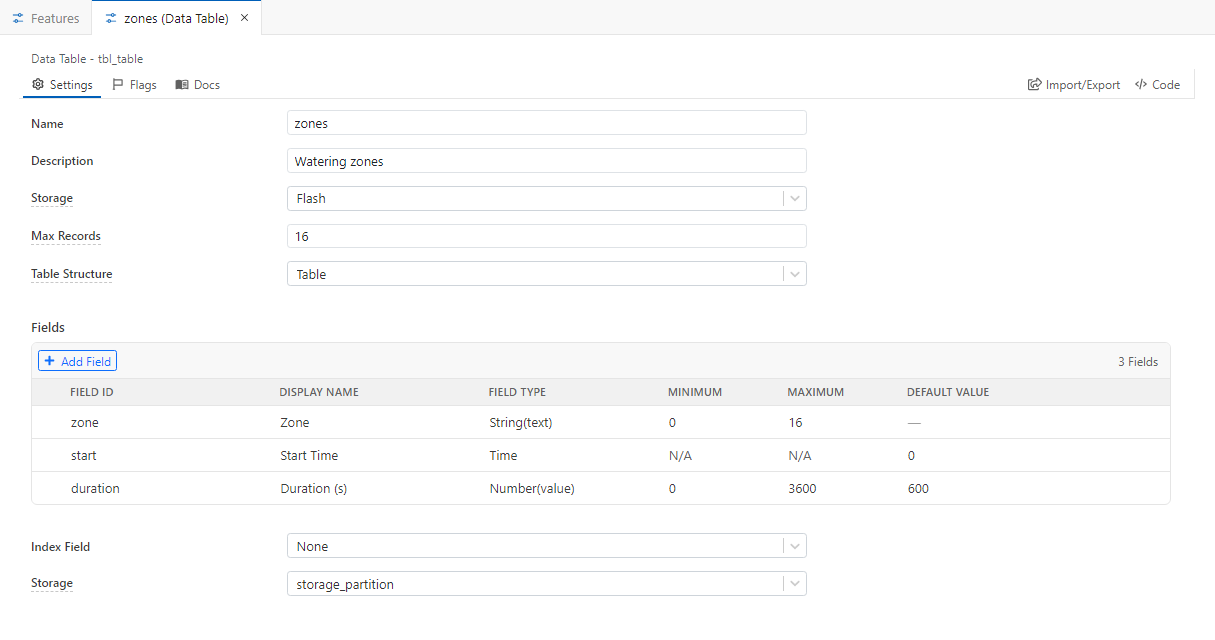Screen dimensions: 1215x640
Task: Click the 3 Fields count text
Action: 1138,362
